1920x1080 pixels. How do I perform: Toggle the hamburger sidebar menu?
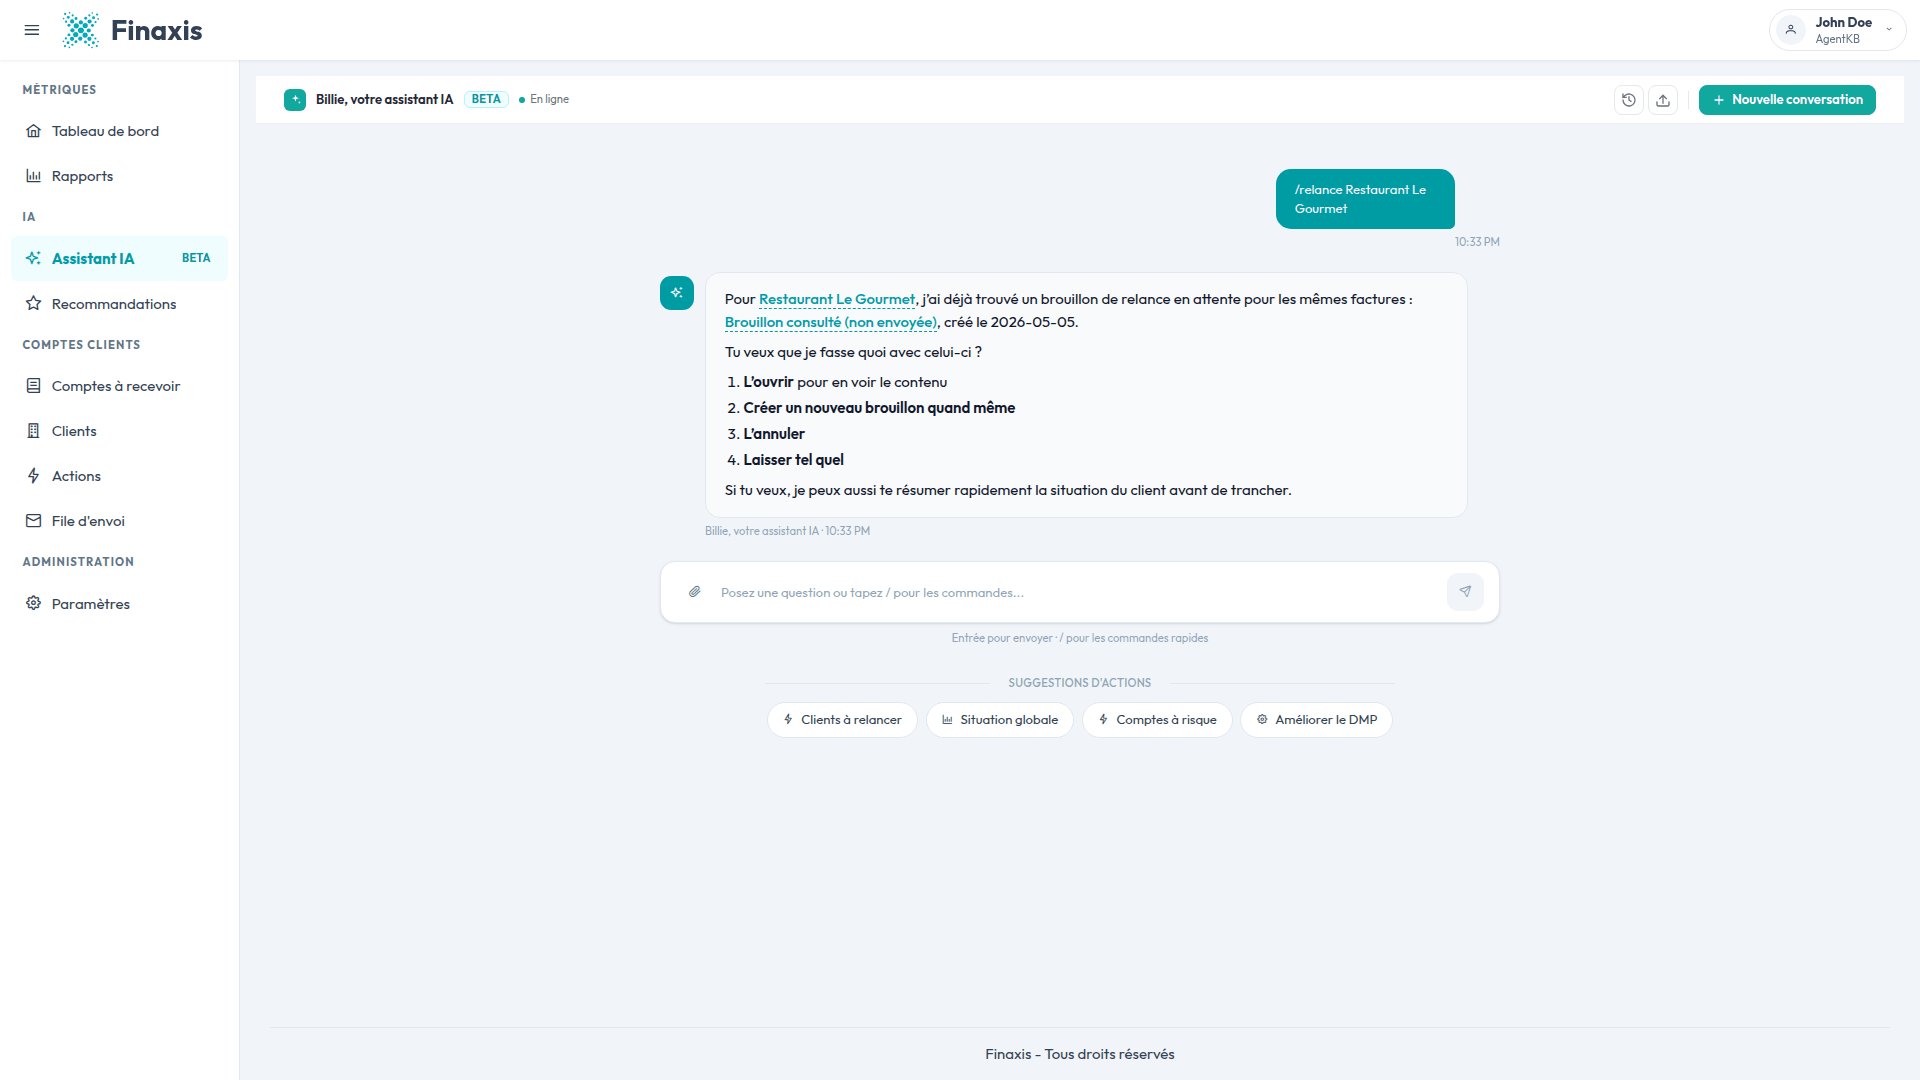point(32,30)
